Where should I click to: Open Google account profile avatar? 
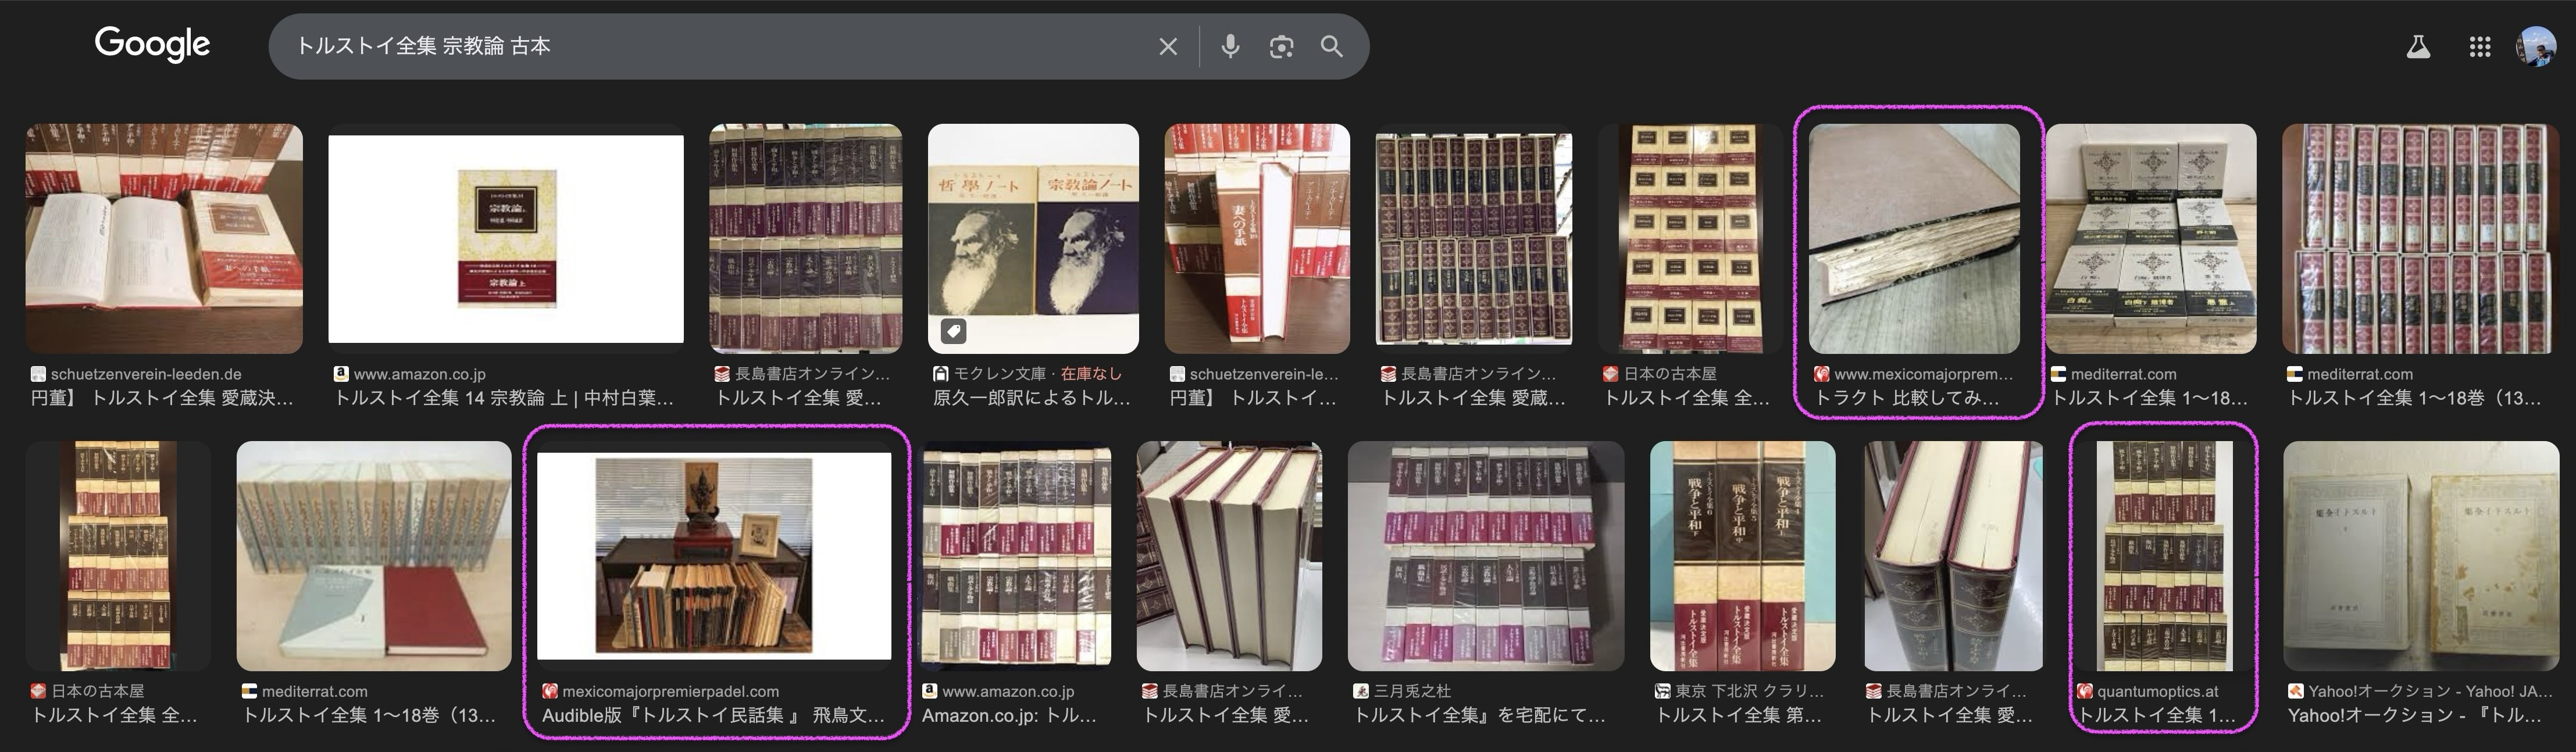tap(2536, 46)
